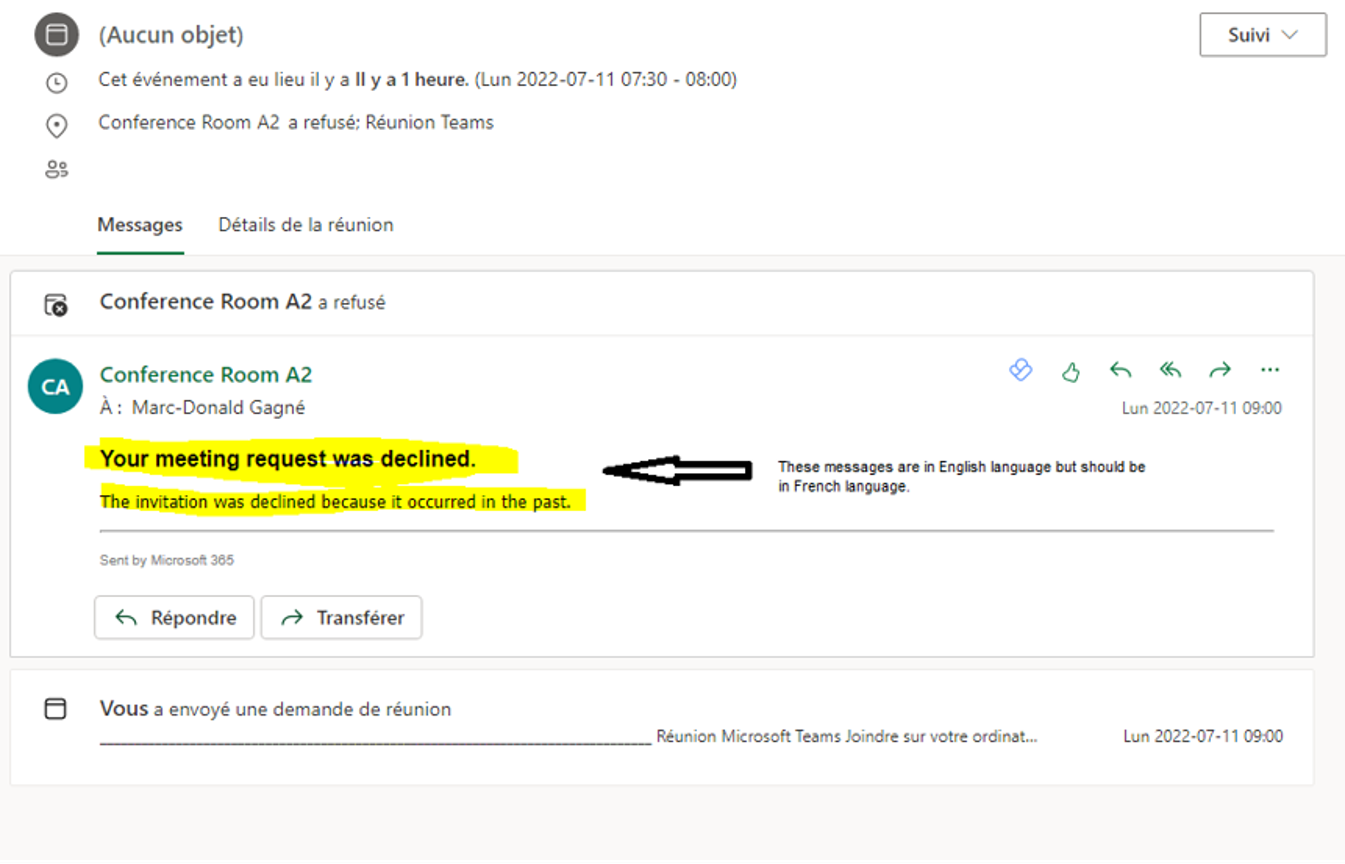Click the Forward arrow icon

point(1220,370)
